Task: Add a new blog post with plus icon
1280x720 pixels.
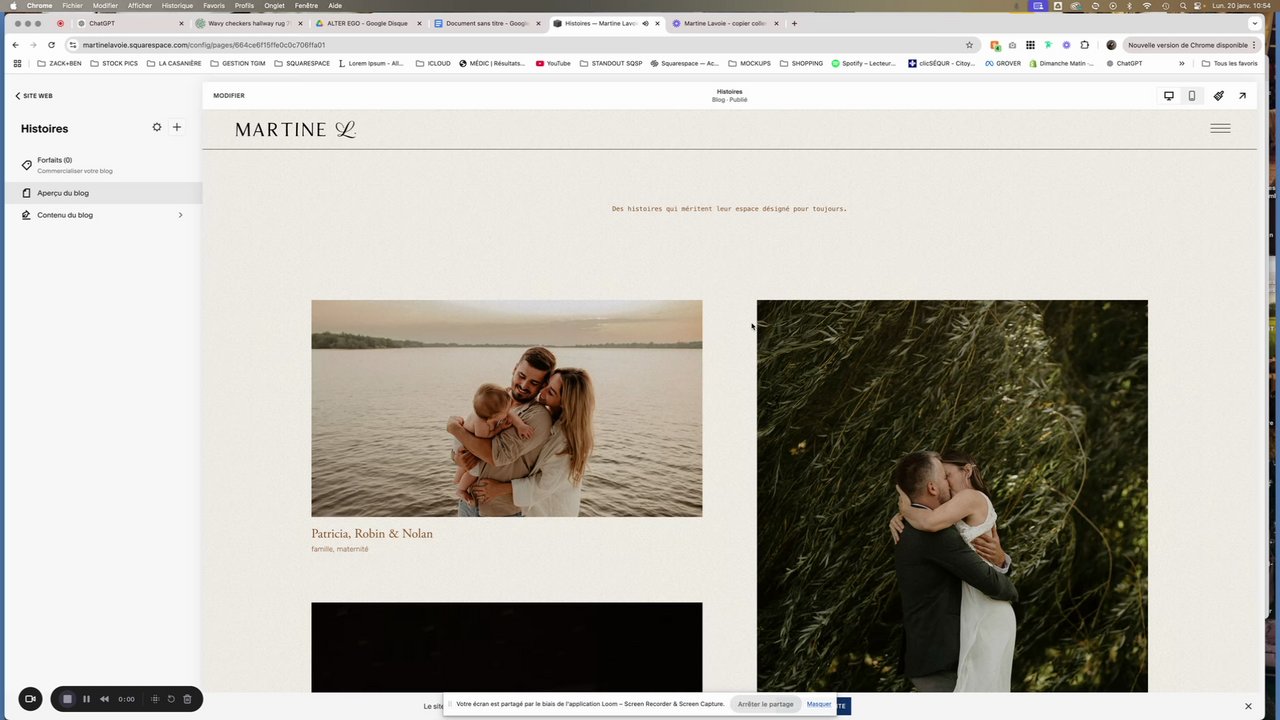Action: pyautogui.click(x=177, y=127)
